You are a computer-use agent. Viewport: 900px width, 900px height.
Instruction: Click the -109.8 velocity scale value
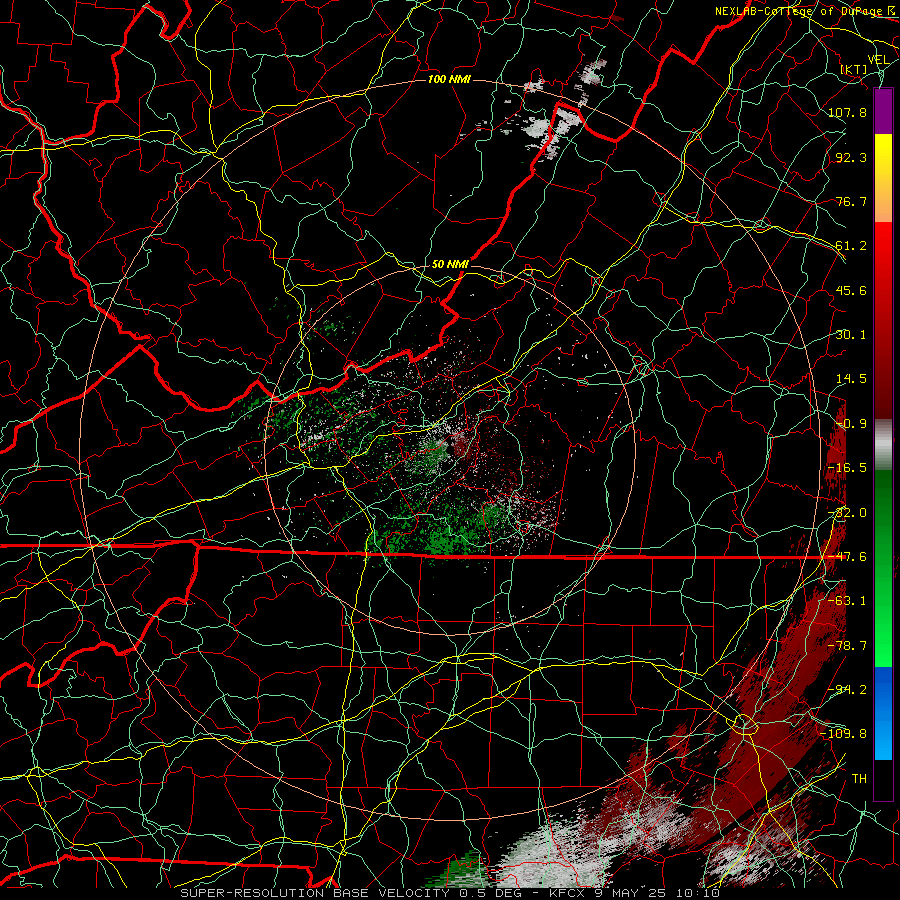coord(843,734)
